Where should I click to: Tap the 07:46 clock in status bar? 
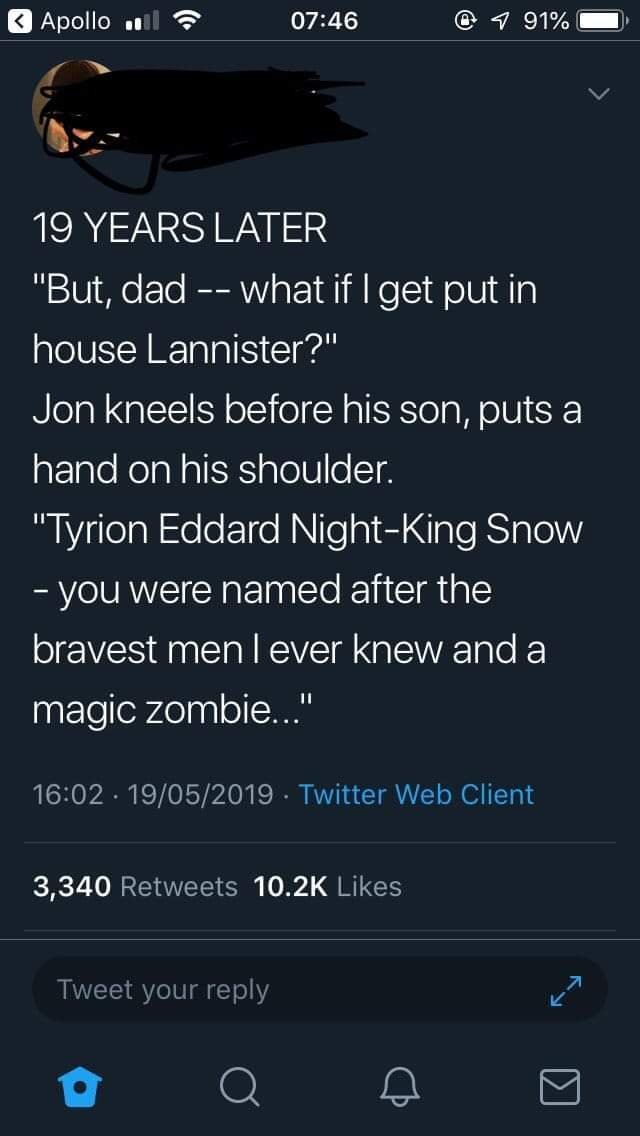[320, 20]
